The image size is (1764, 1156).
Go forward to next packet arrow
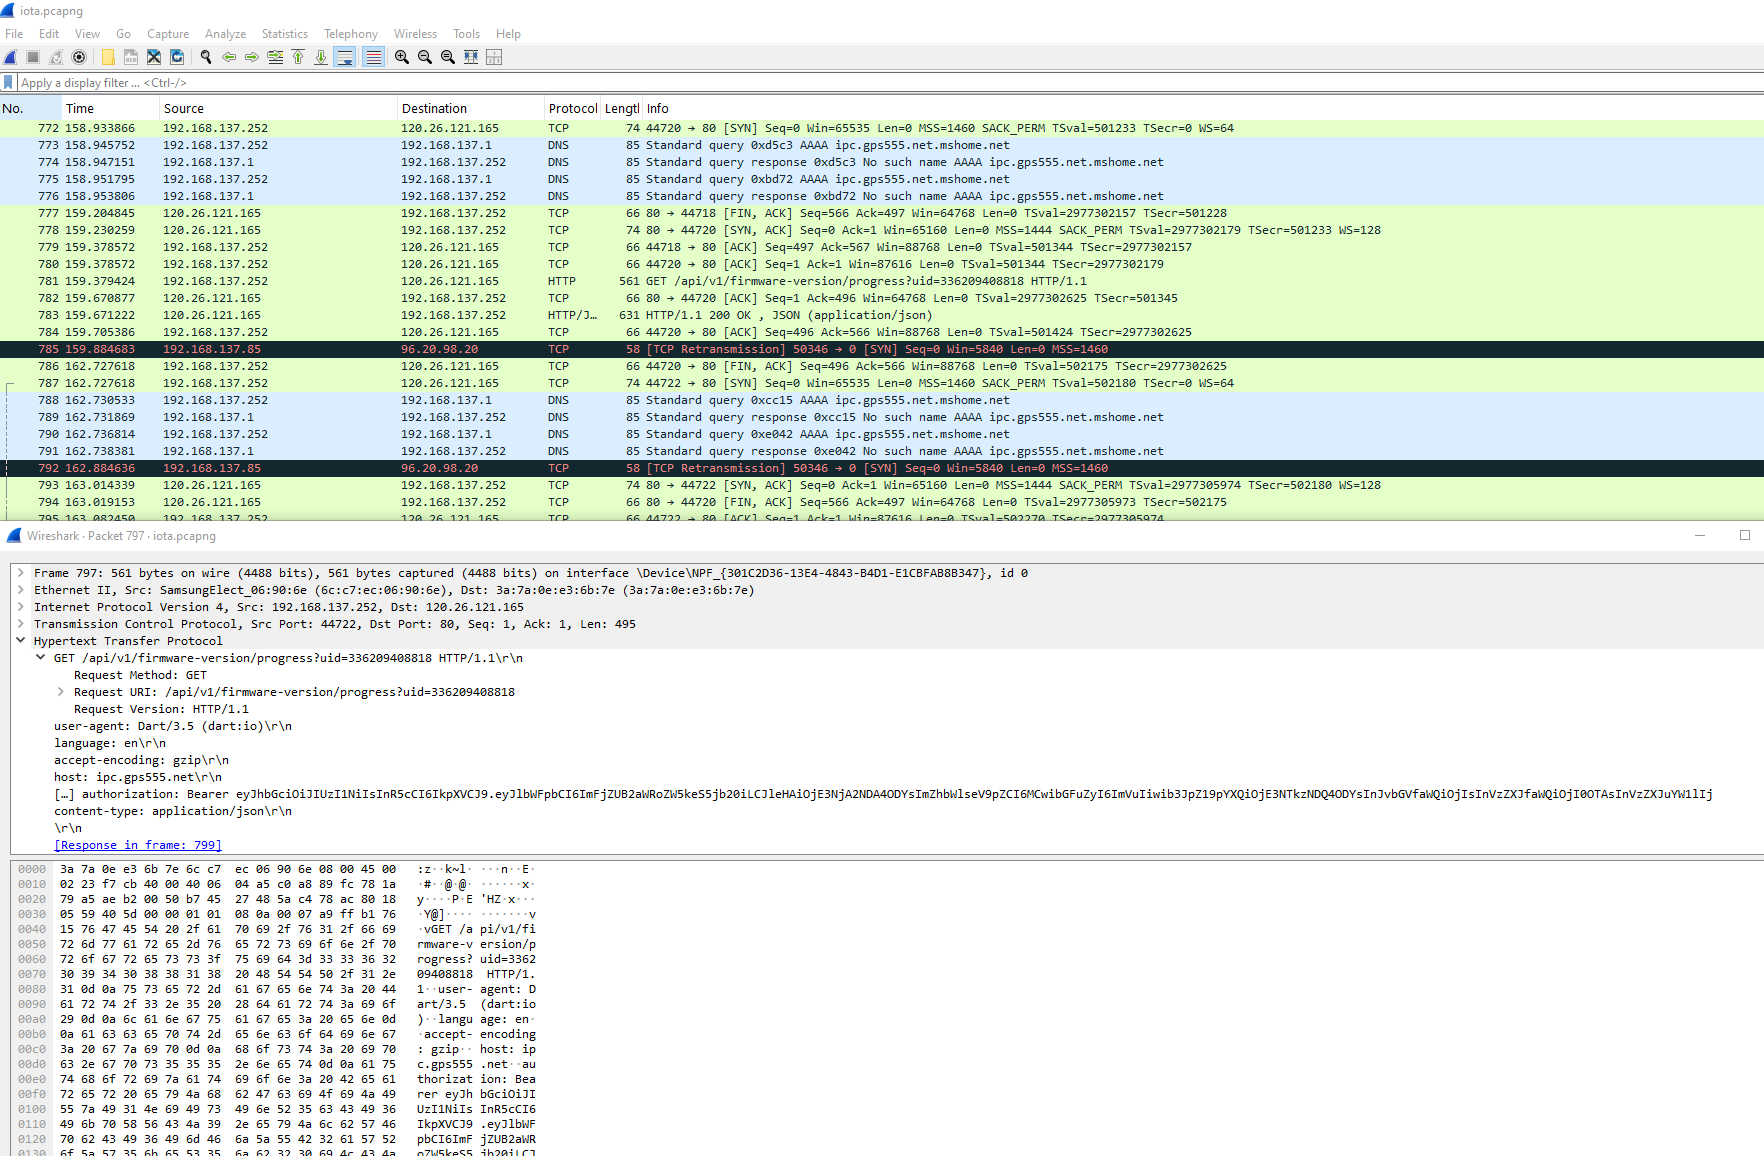tap(252, 57)
